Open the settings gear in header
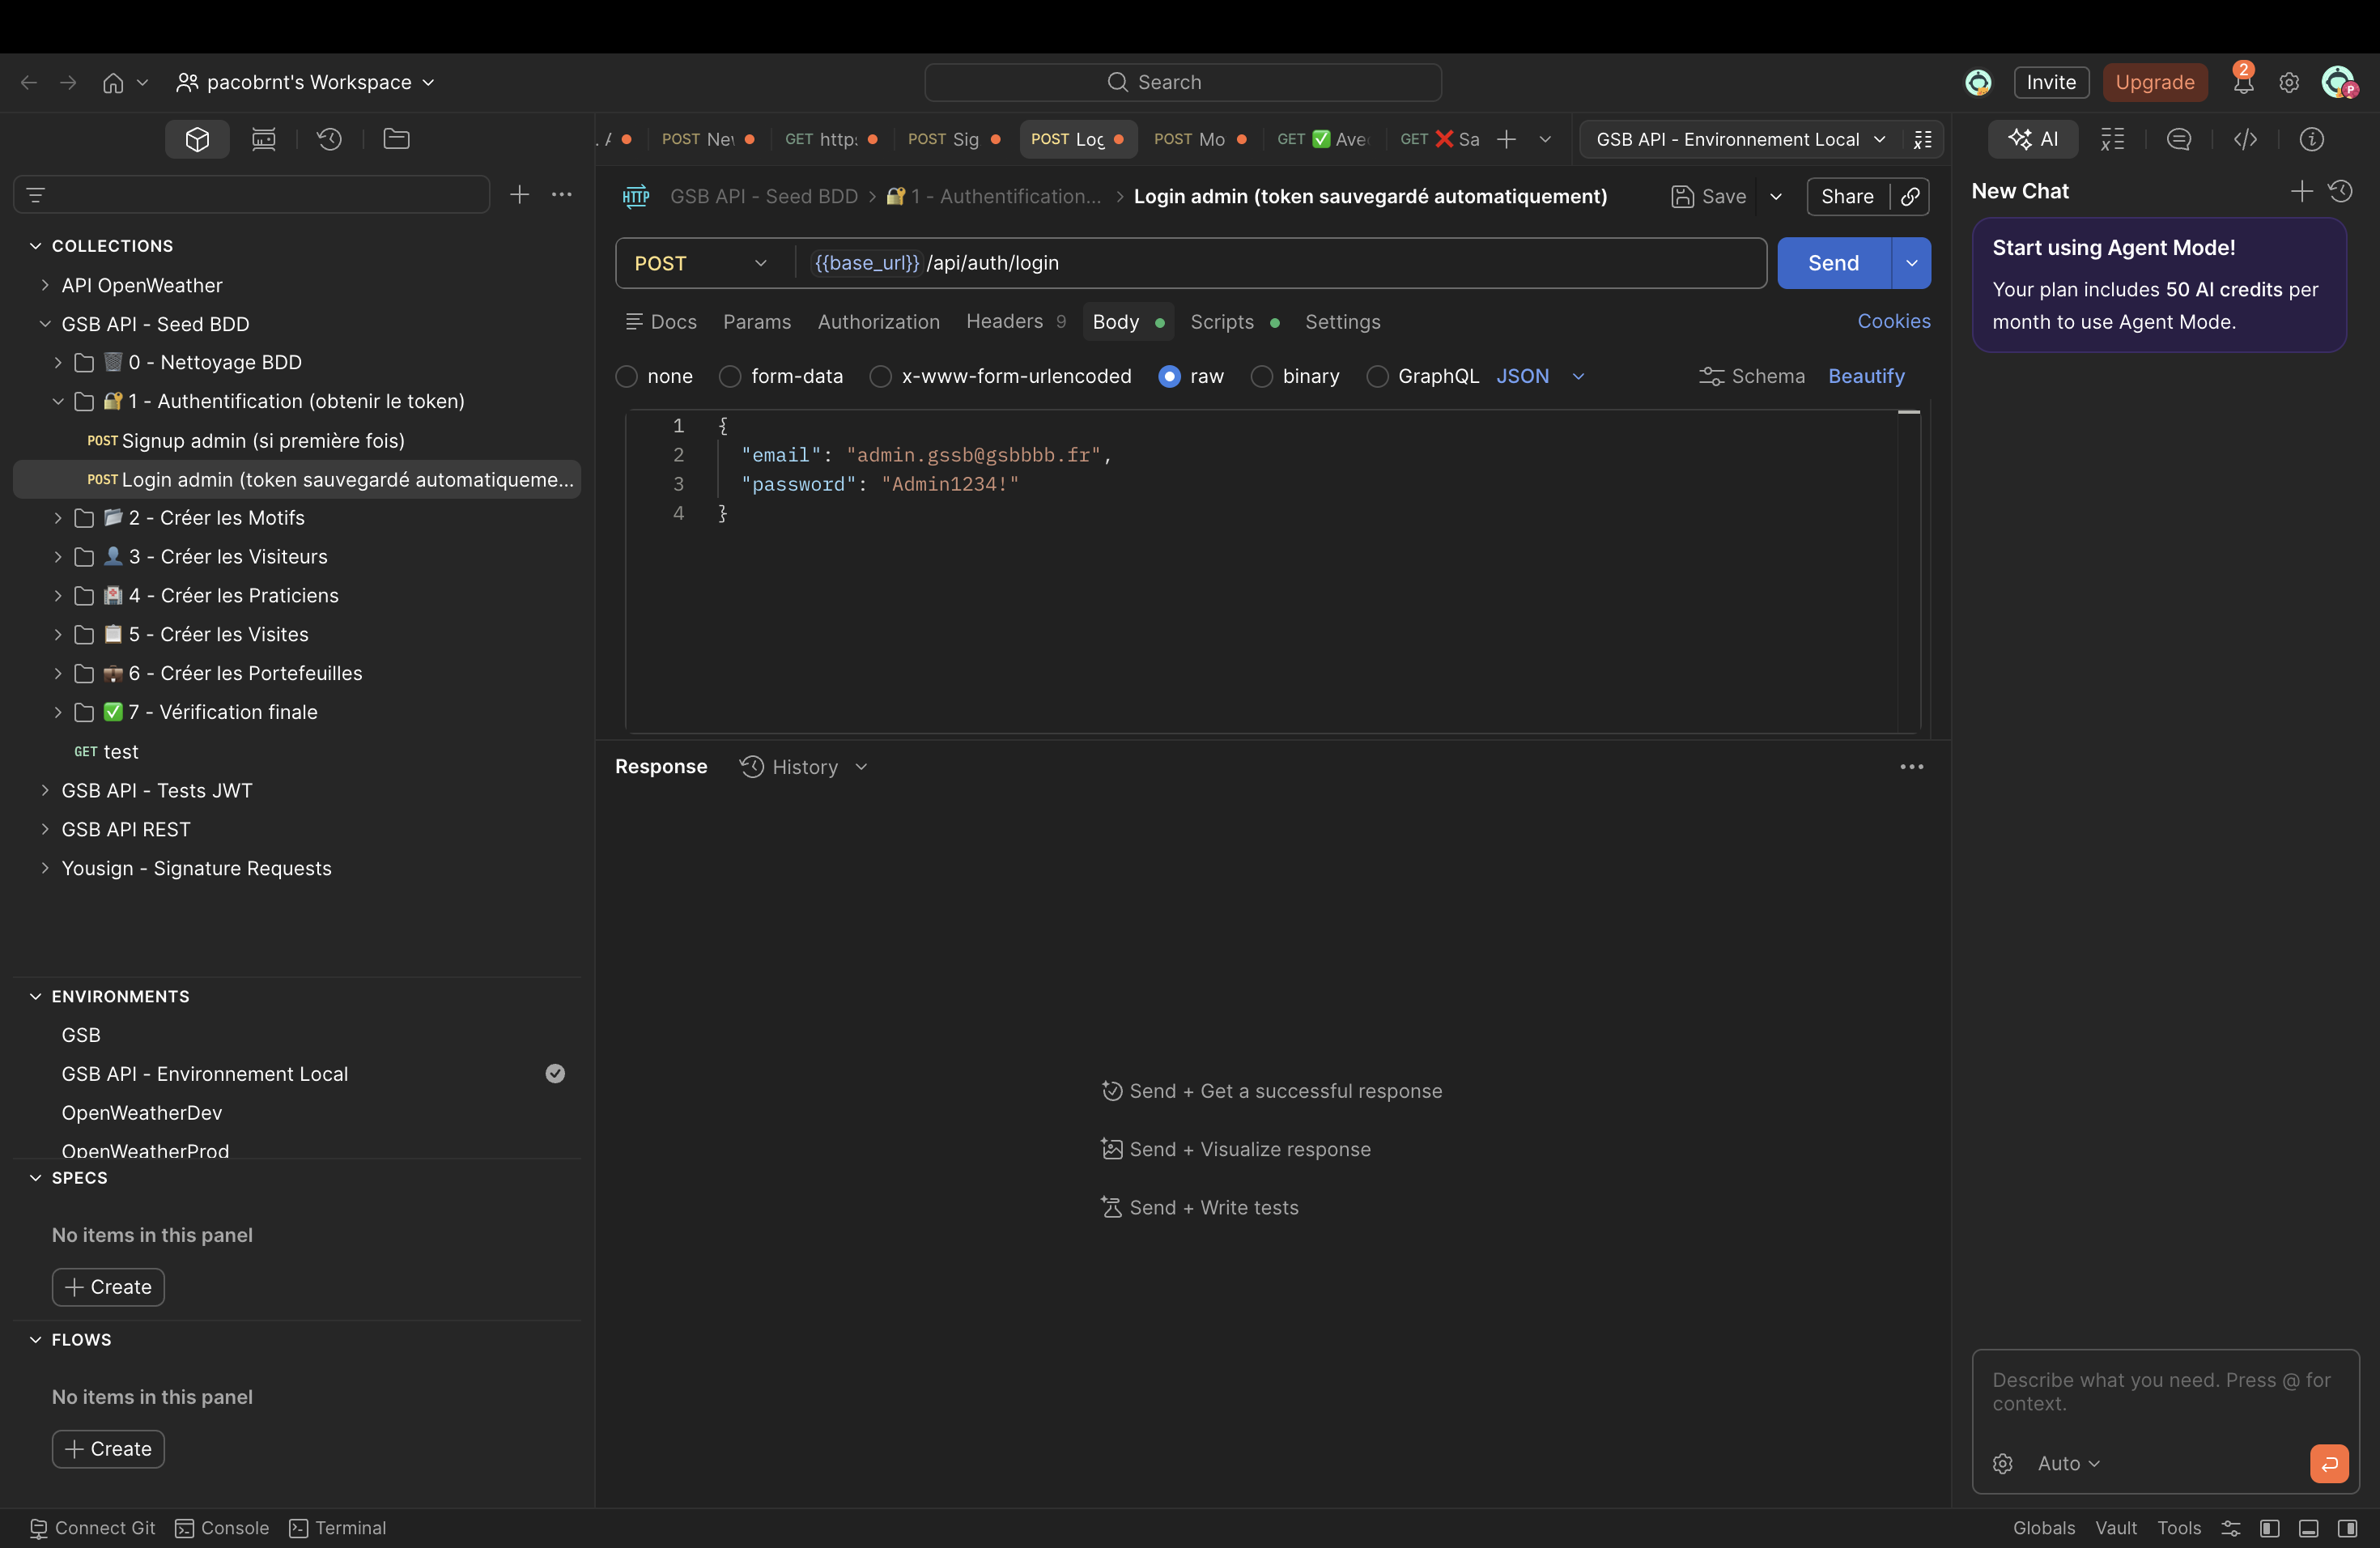 [2289, 82]
